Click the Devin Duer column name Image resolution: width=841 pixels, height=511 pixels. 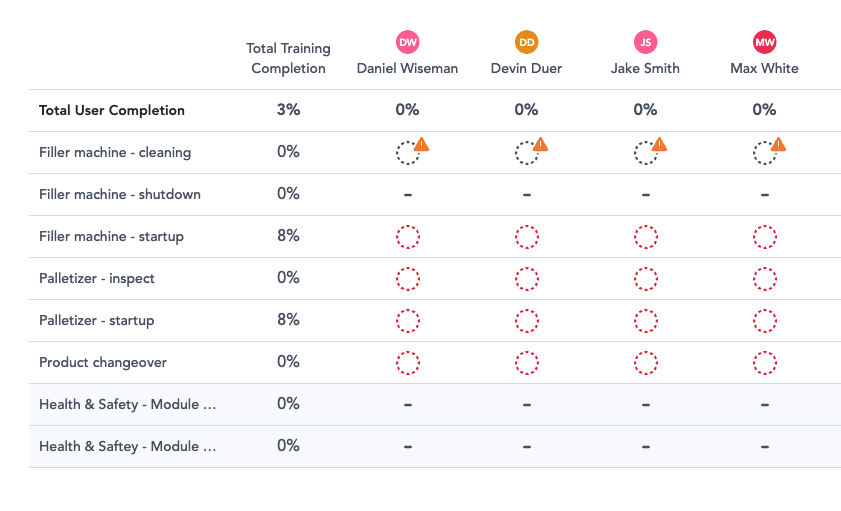click(x=527, y=68)
